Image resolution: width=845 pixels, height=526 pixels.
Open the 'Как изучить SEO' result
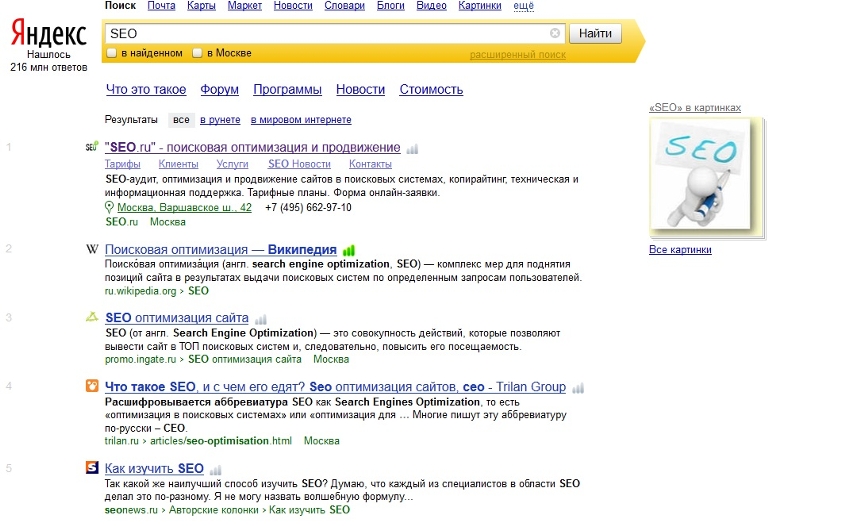(x=154, y=468)
